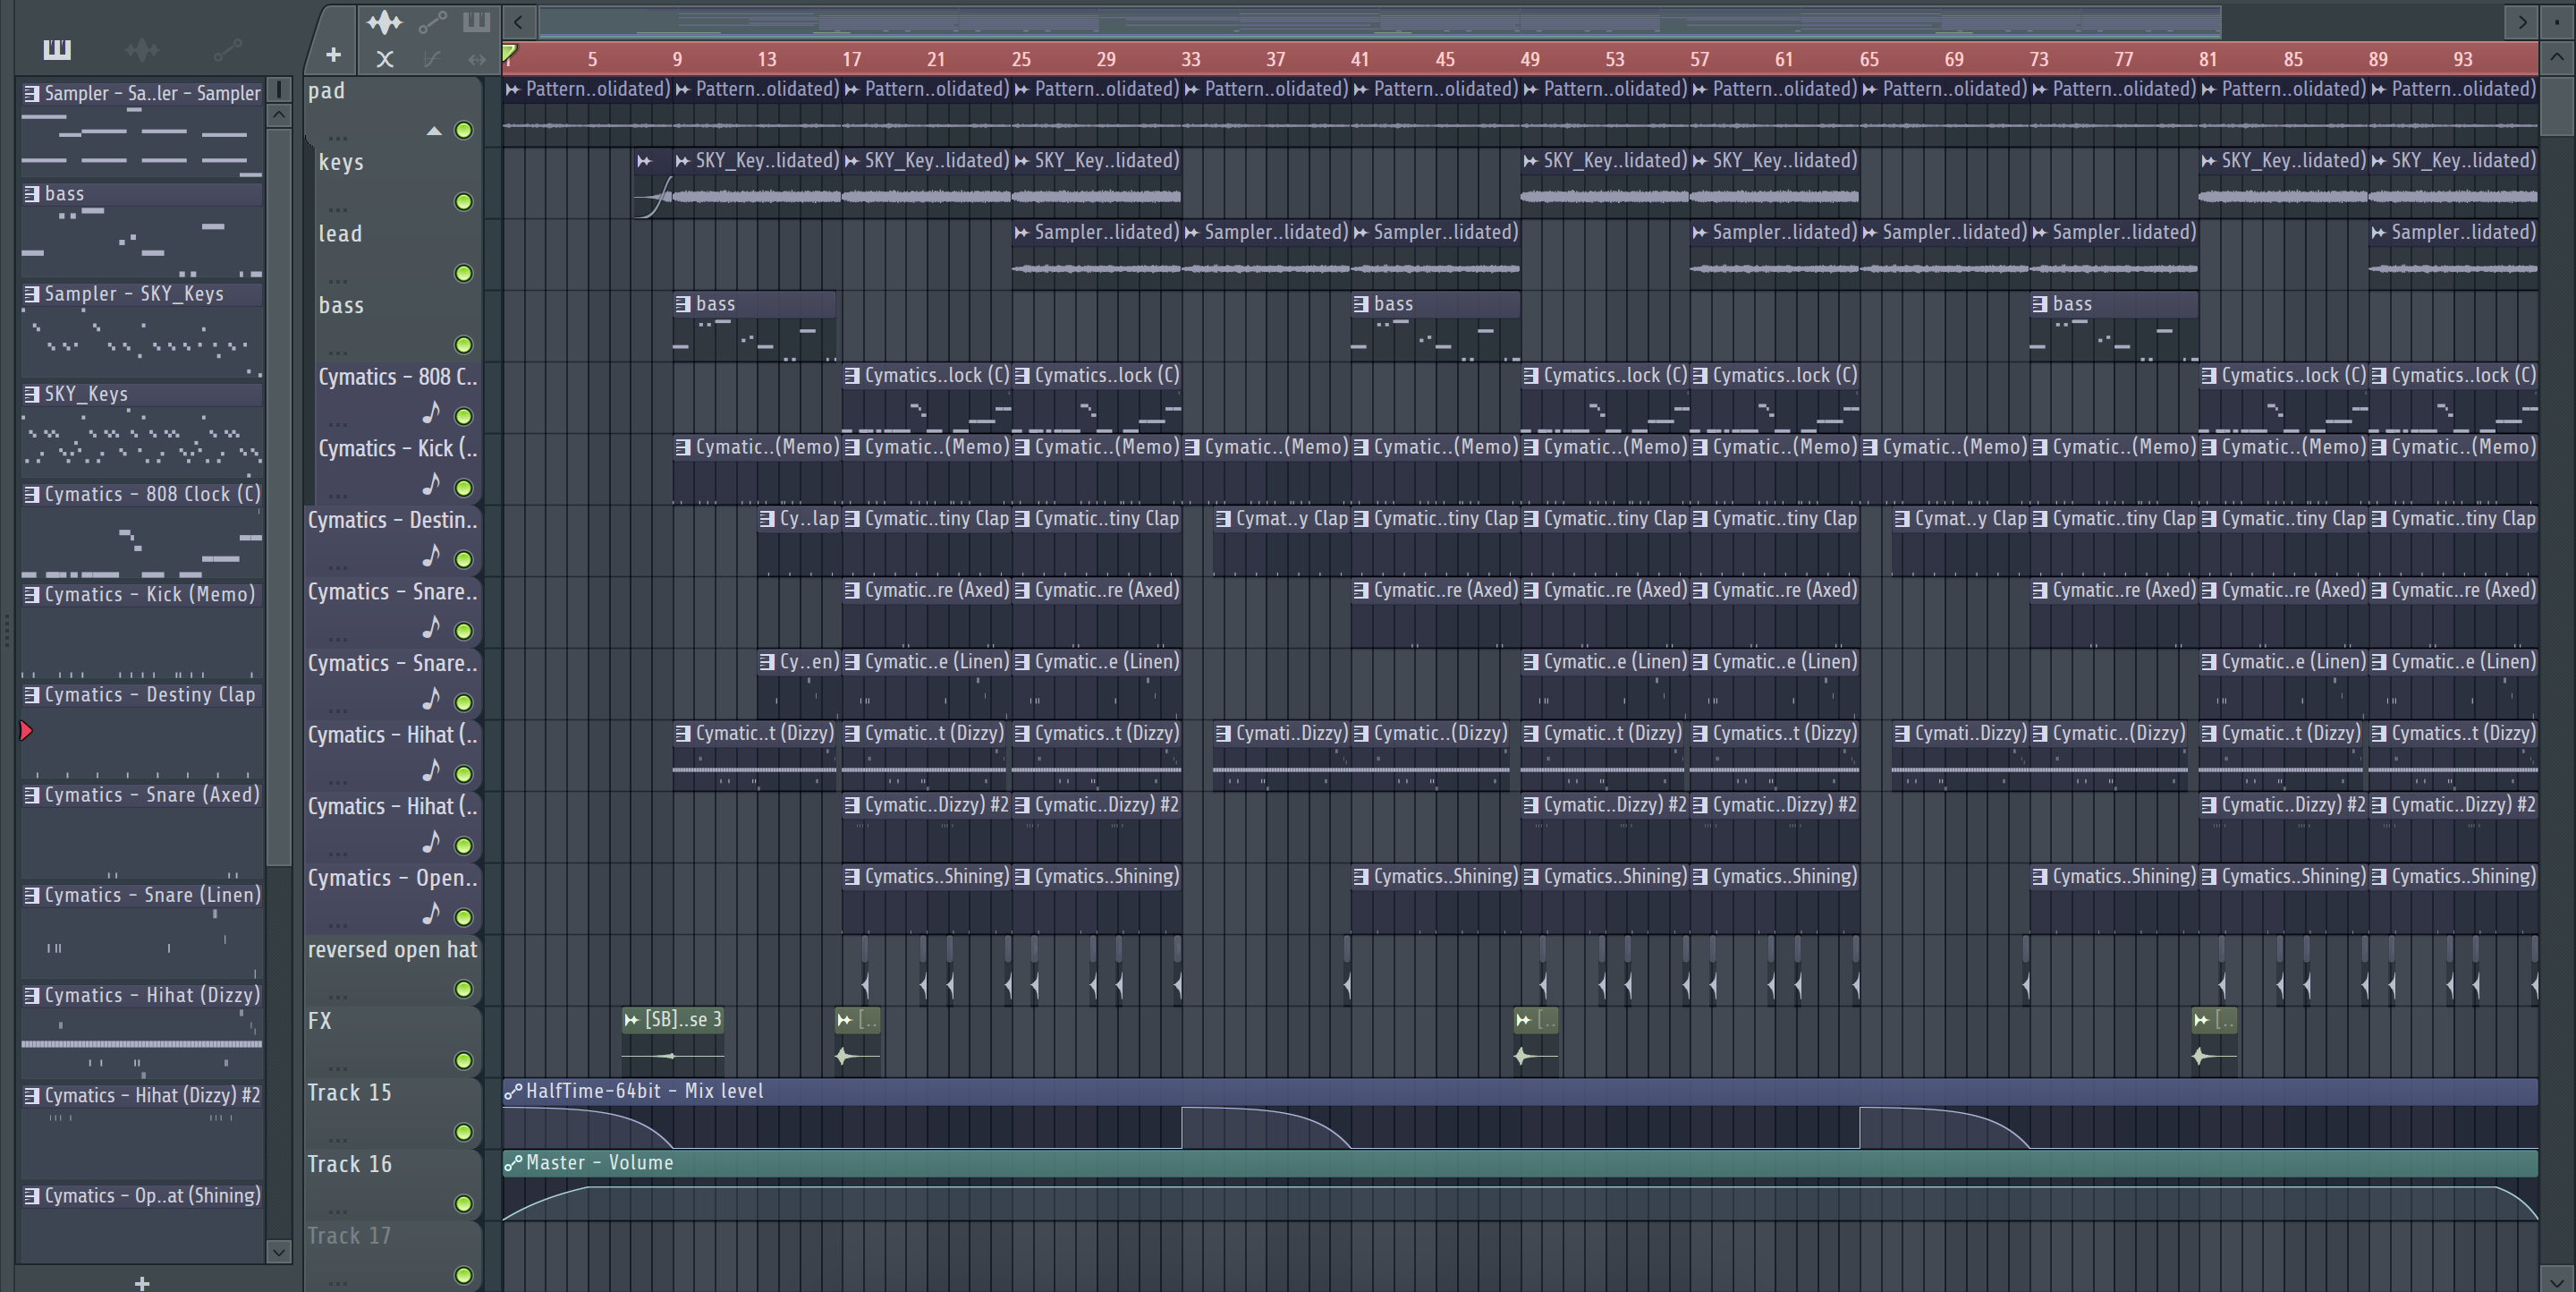2576x1292 pixels.
Task: Click the note icon on the Cymatics - 808 track
Action: pyautogui.click(x=431, y=413)
